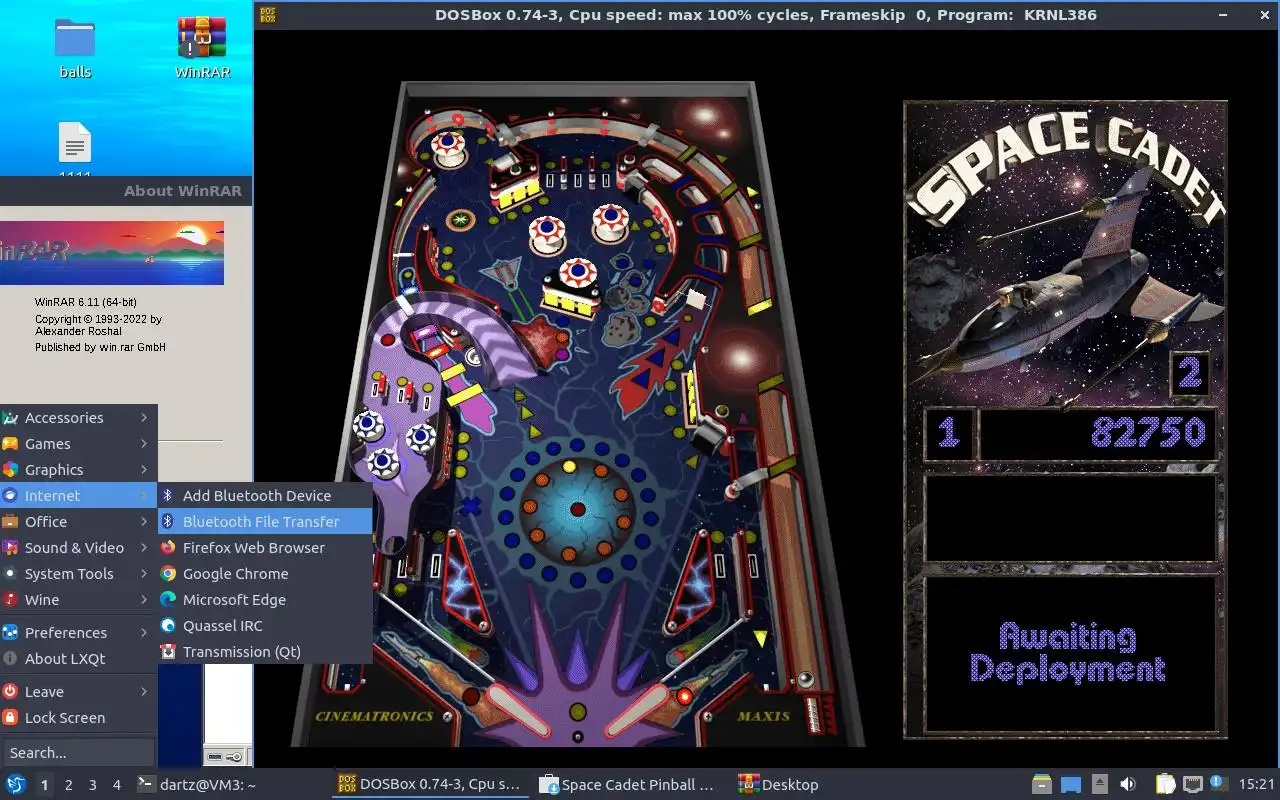Click the ball number 2 indicator

(1190, 375)
